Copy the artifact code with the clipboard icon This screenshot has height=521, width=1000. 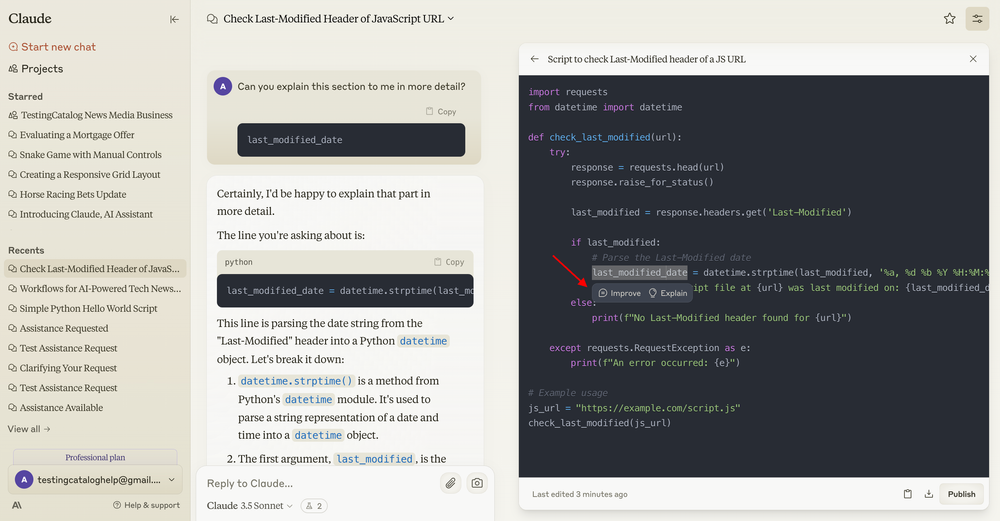[x=907, y=494]
